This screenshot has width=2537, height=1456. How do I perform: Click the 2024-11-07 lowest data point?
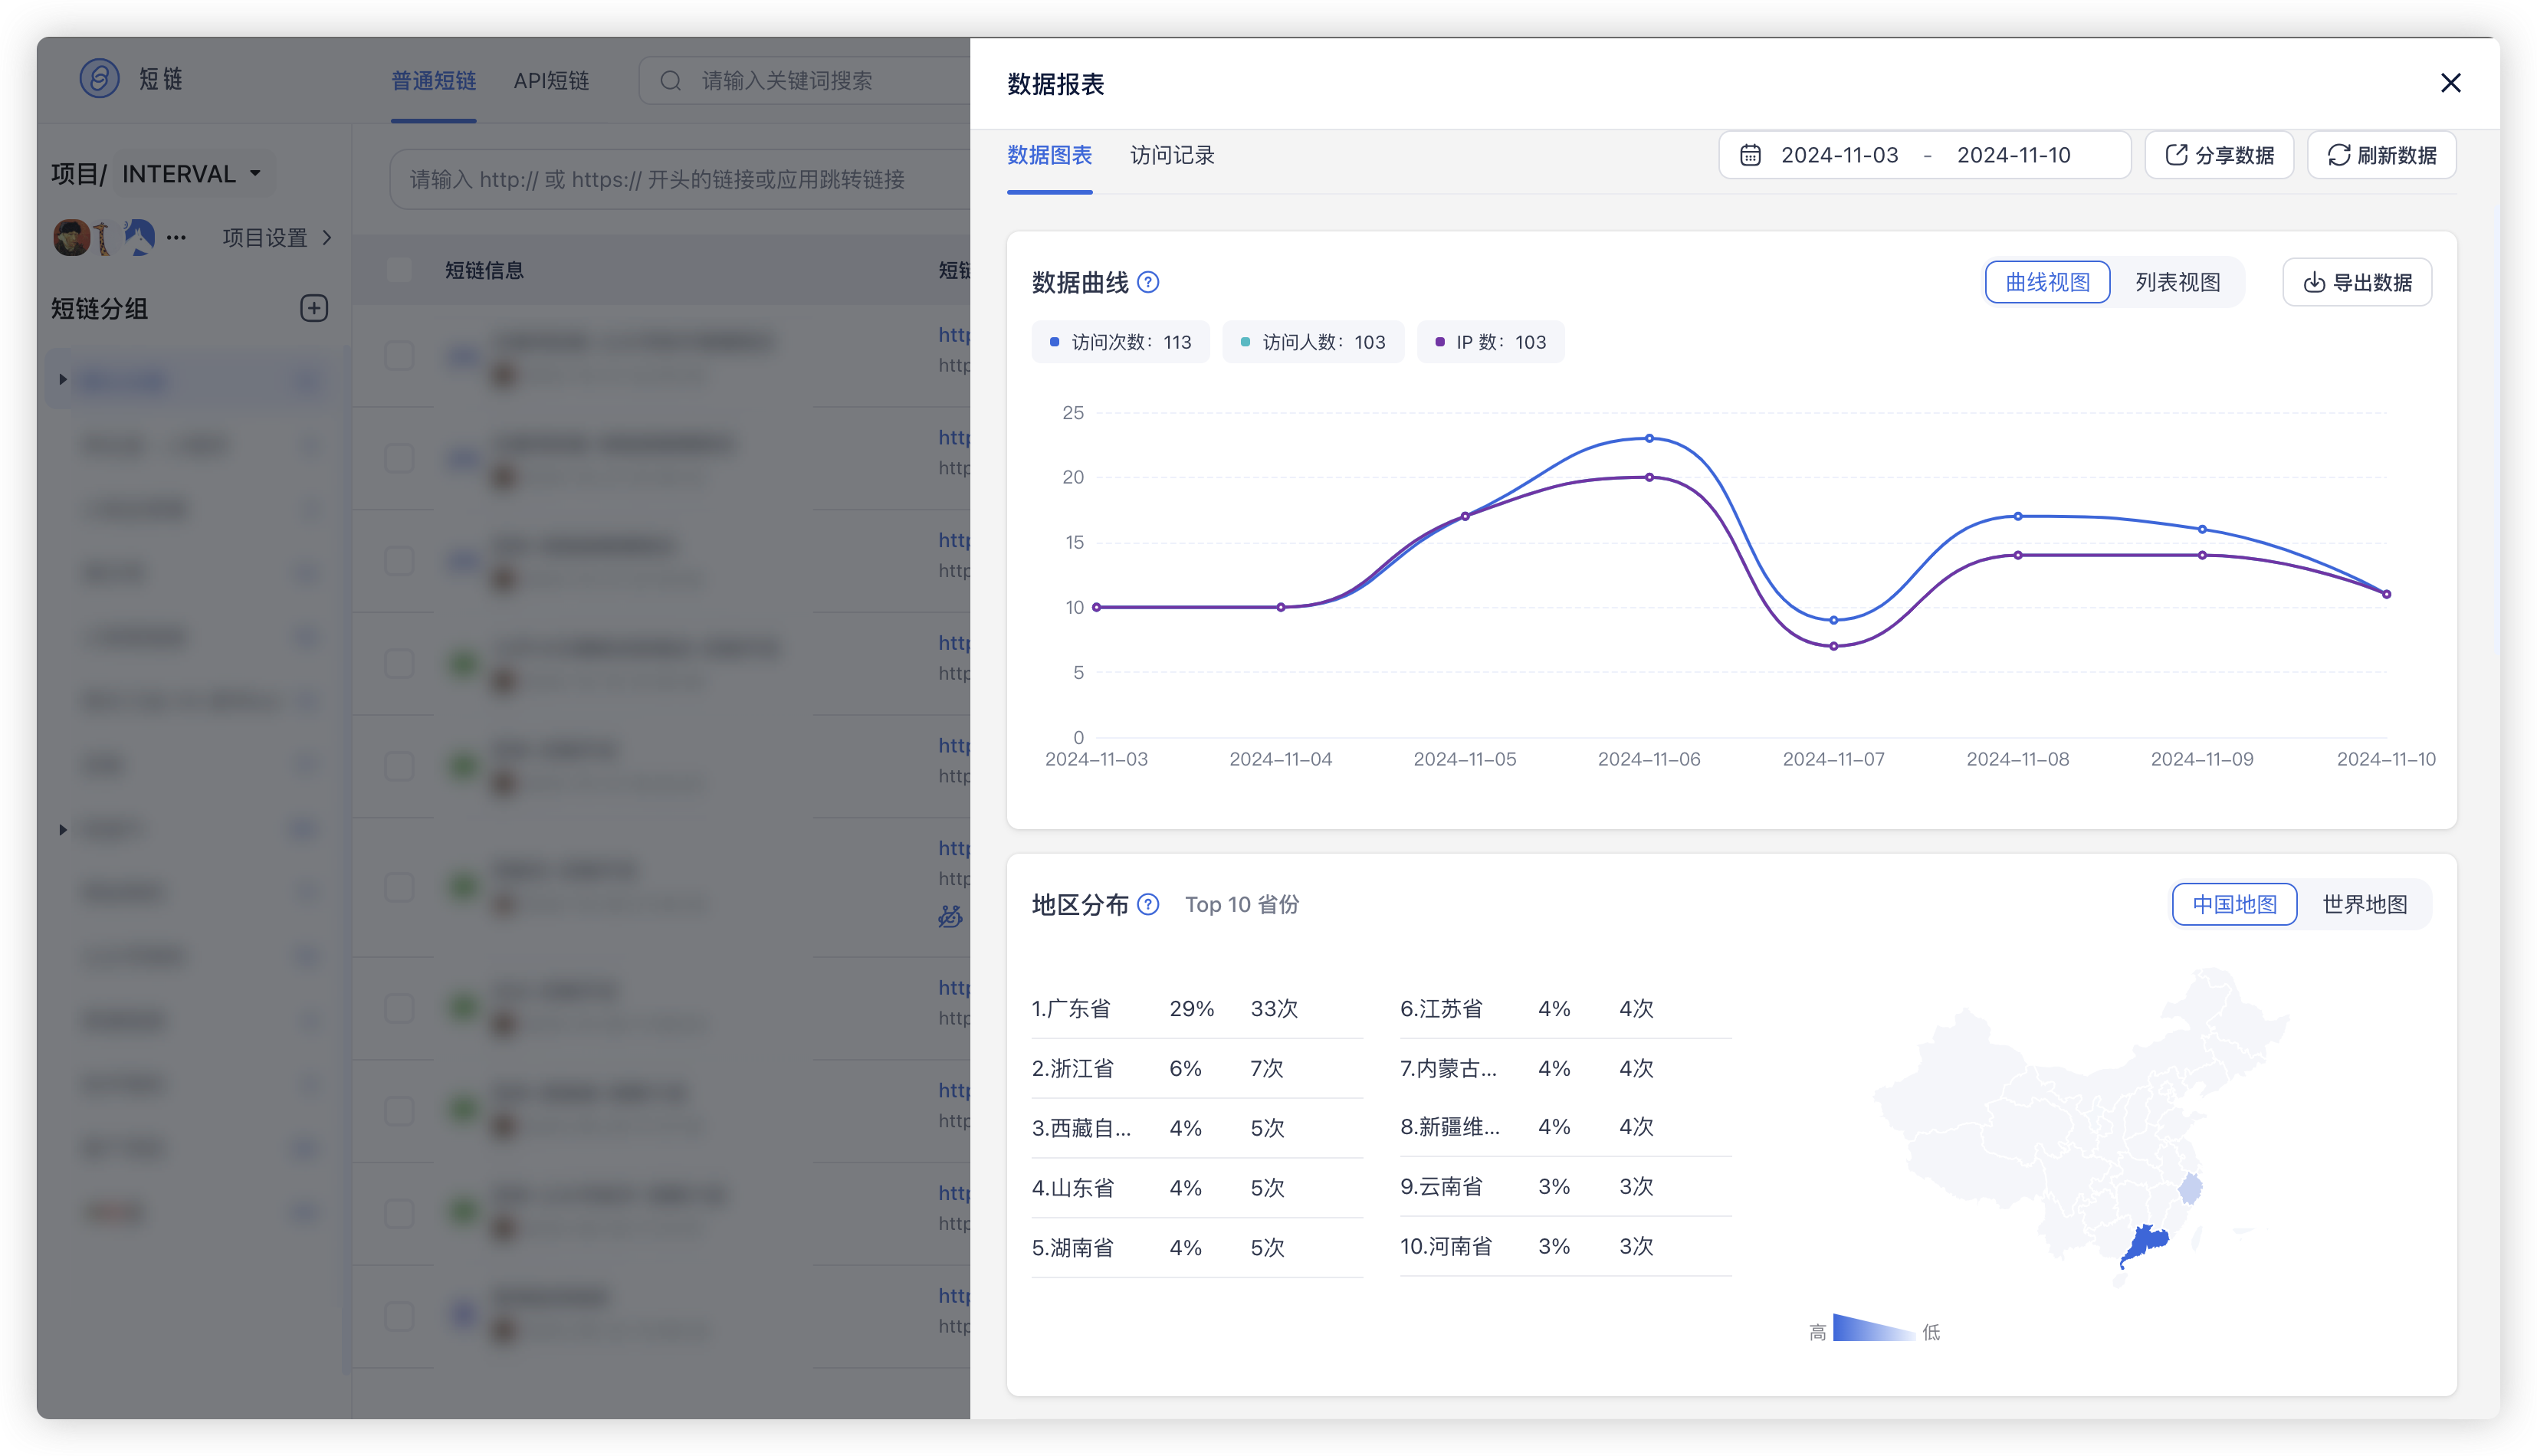coord(1833,647)
